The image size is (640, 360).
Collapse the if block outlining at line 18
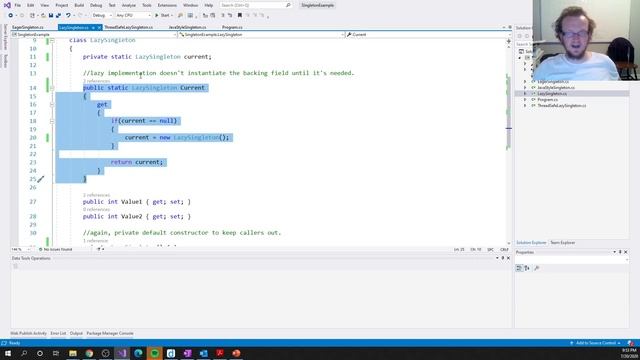(52, 121)
